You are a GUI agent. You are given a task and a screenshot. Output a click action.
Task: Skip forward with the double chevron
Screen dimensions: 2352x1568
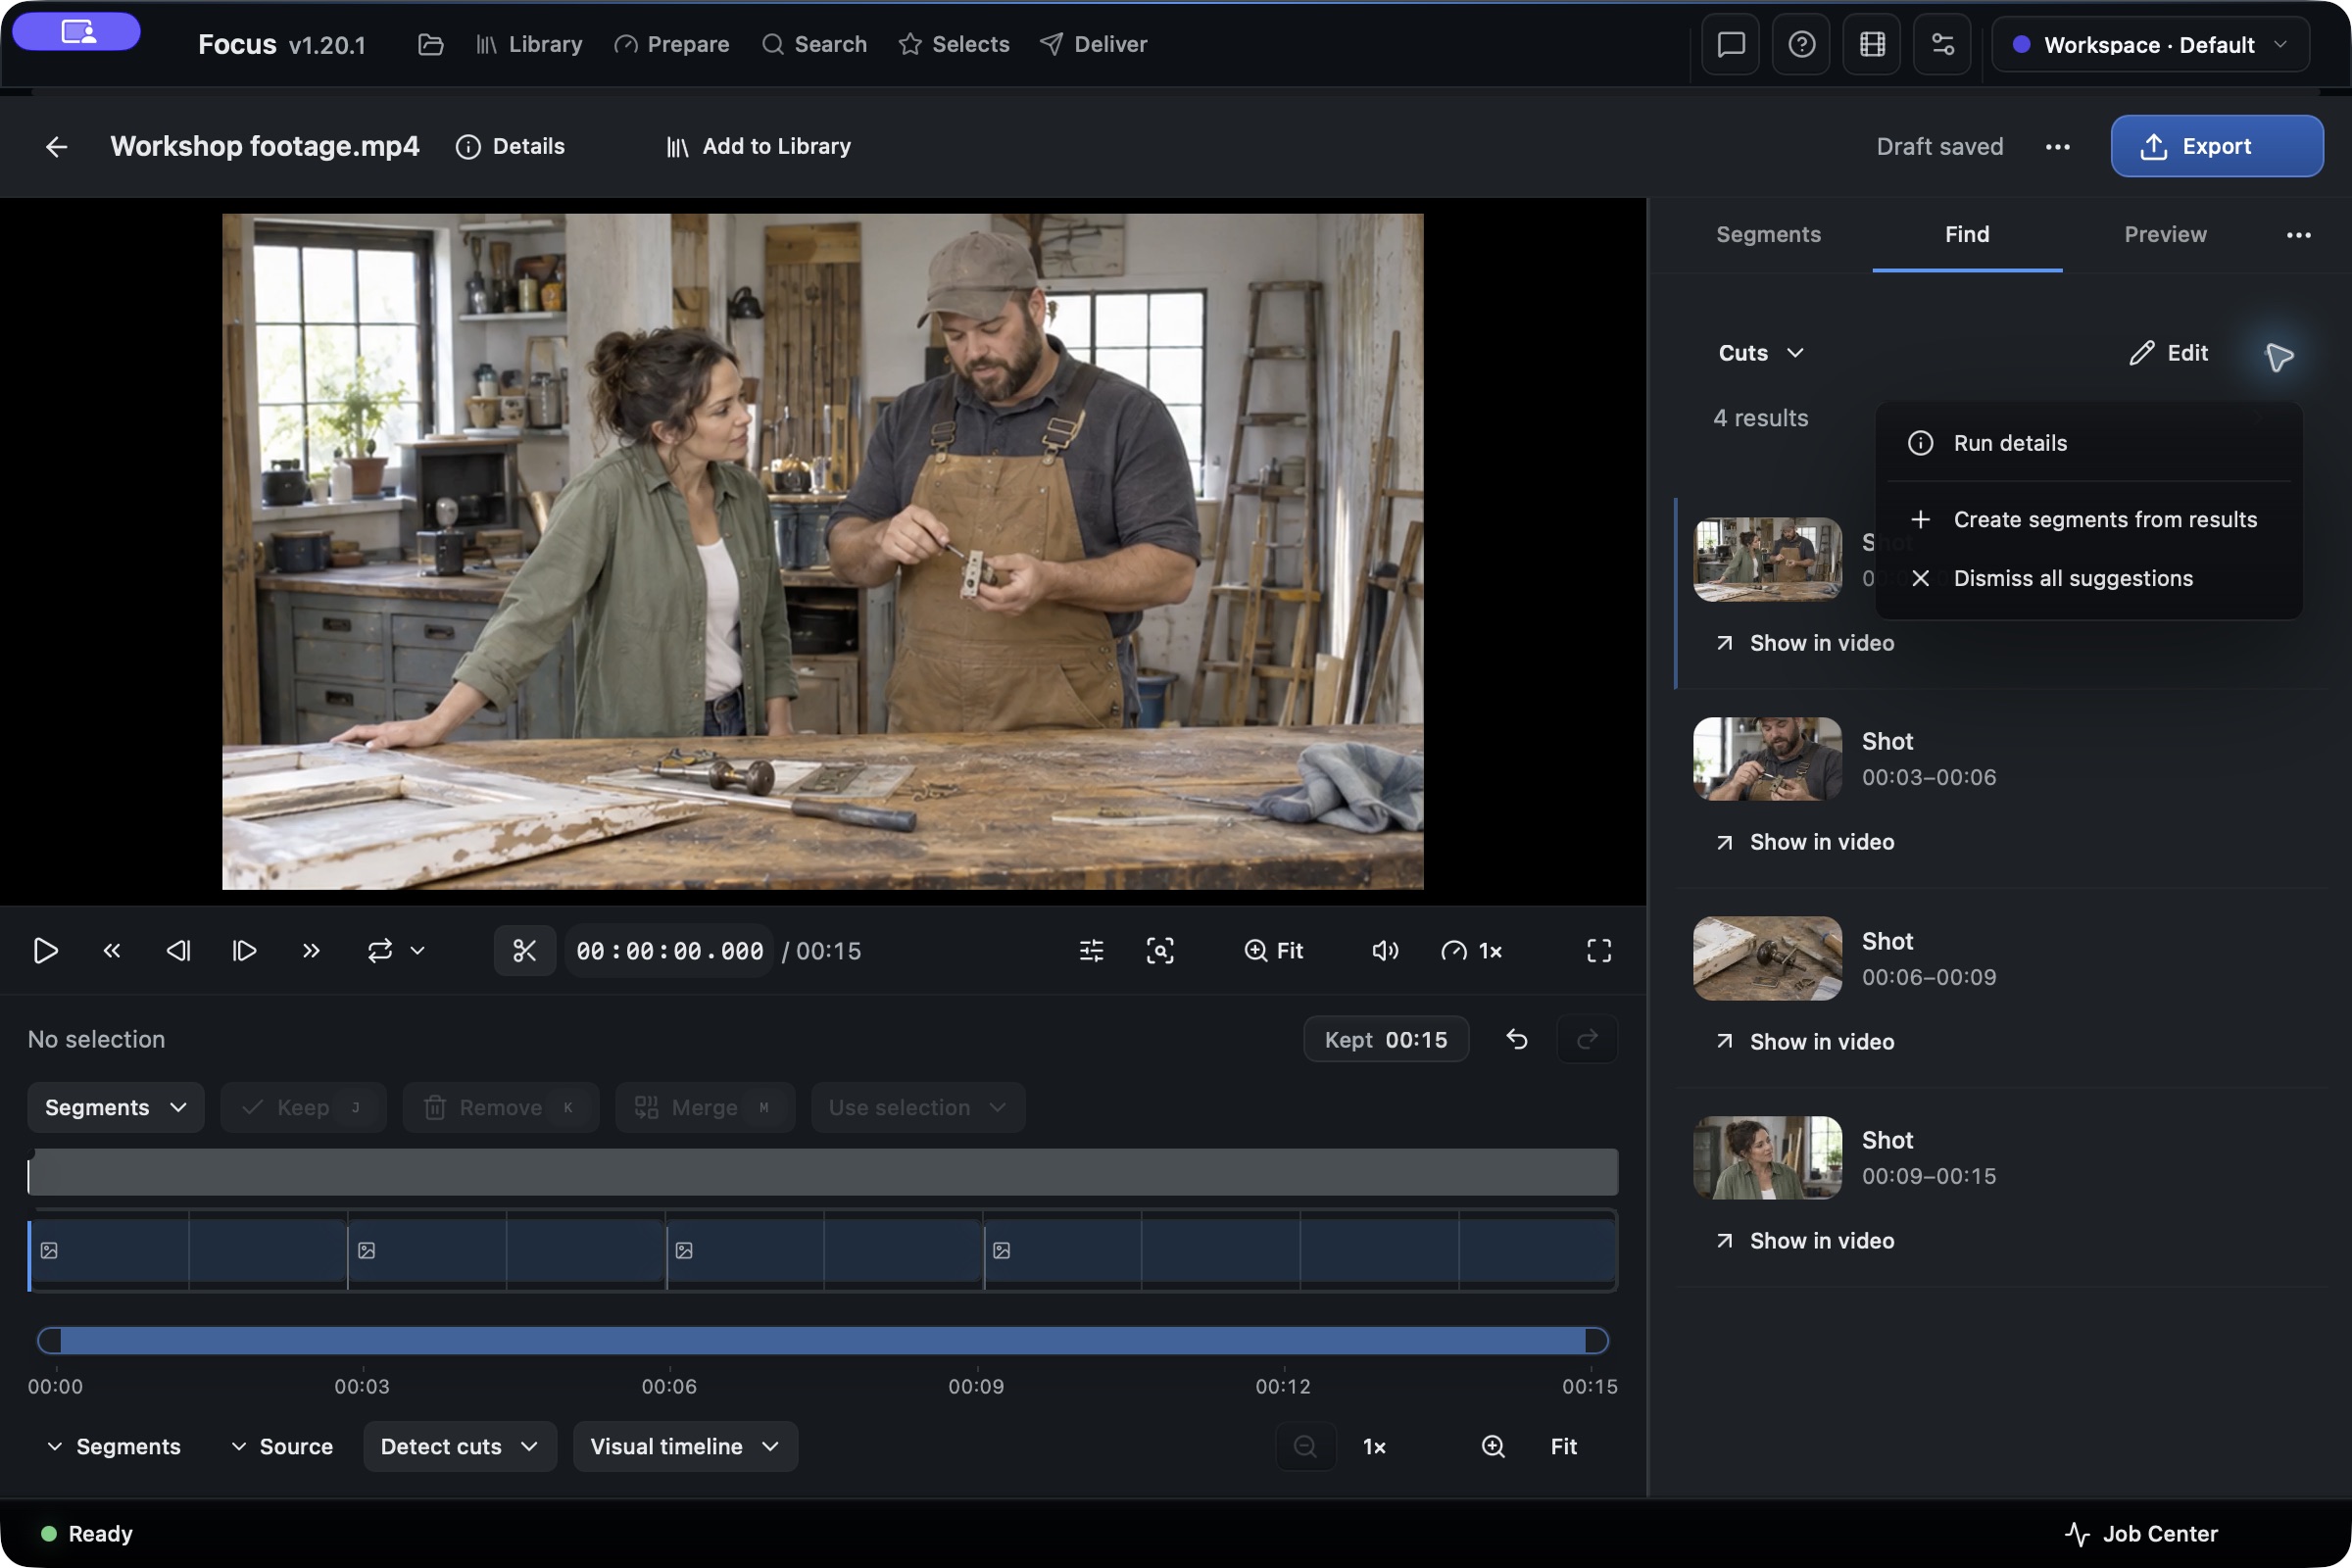pyautogui.click(x=311, y=950)
